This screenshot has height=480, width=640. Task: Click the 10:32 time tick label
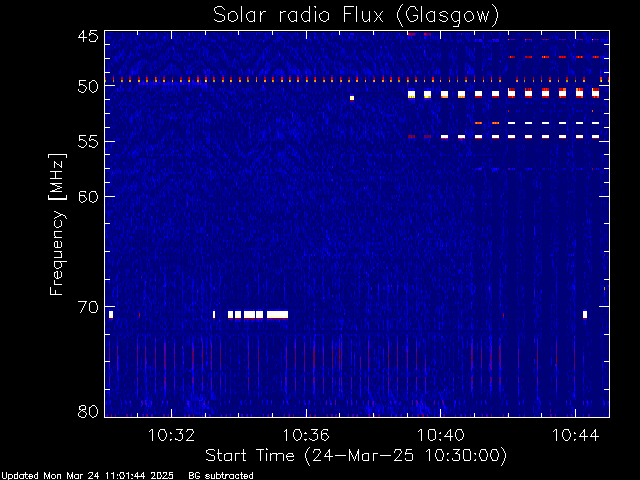[171, 435]
